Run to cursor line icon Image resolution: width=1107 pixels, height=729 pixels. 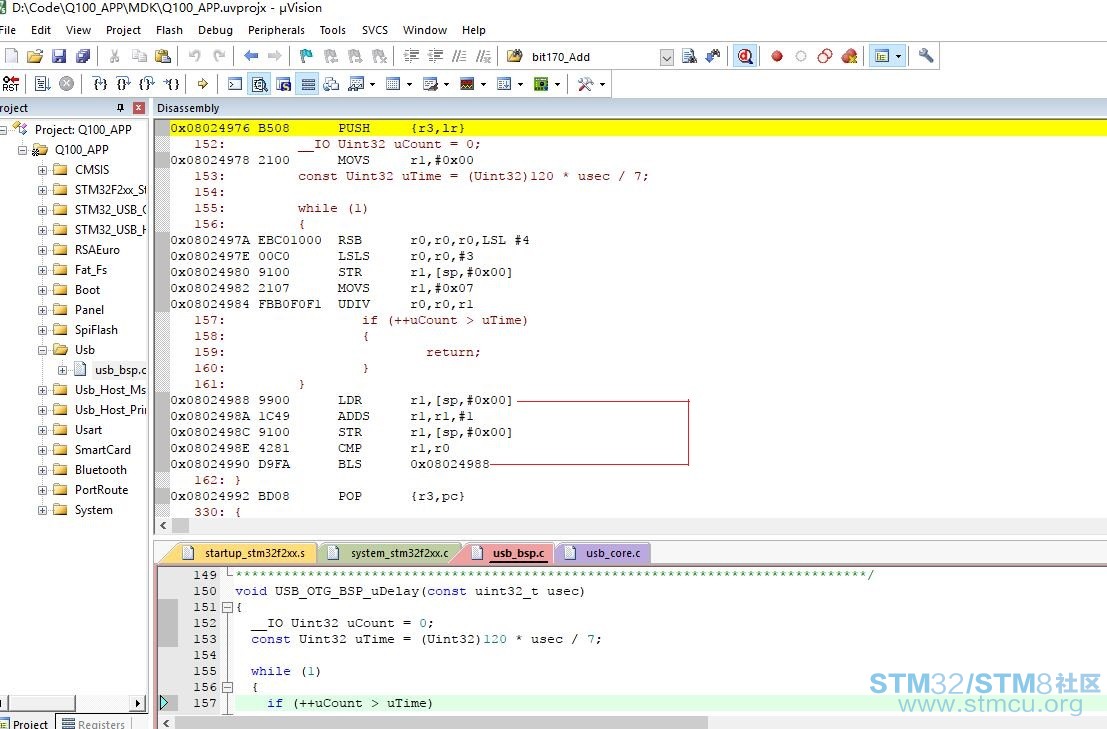[x=171, y=84]
